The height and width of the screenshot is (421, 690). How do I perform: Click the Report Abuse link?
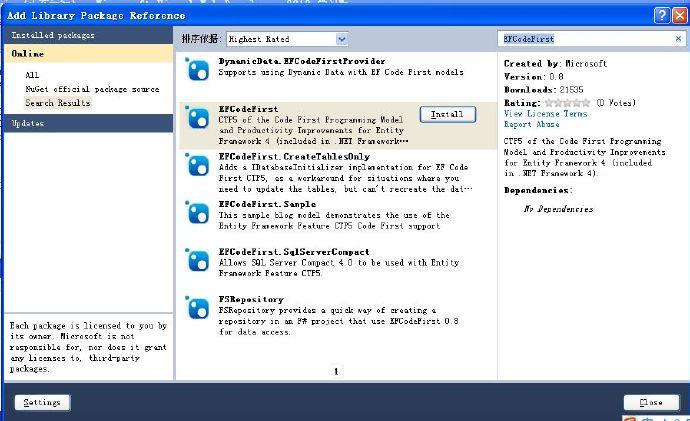[531, 124]
